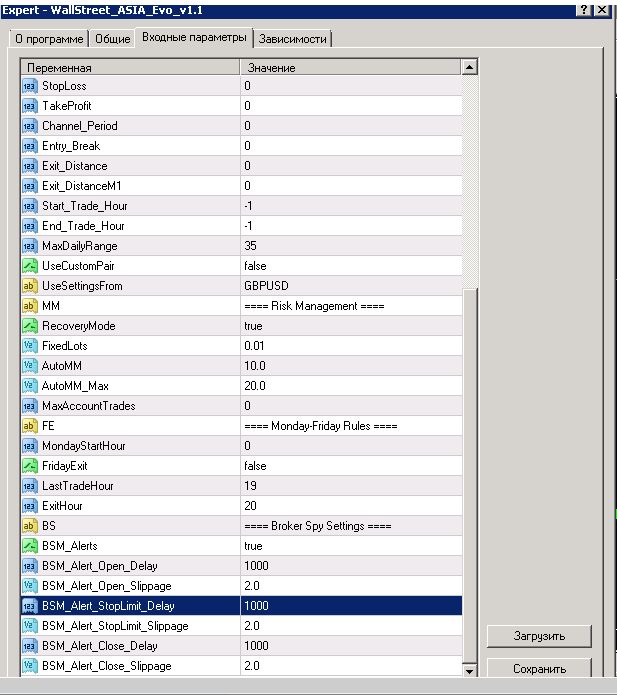This screenshot has height=695, width=617.
Task: Click the FixedLots value 0.01
Action: tap(254, 346)
